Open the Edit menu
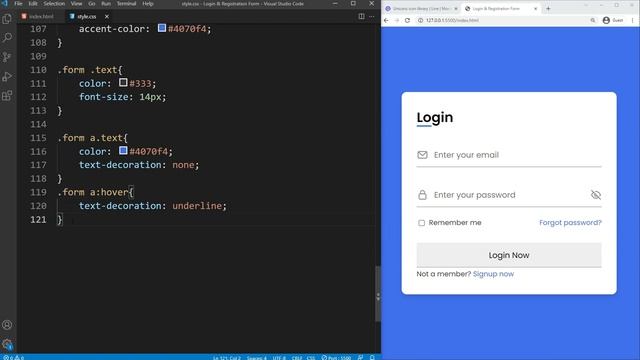 click(33, 4)
